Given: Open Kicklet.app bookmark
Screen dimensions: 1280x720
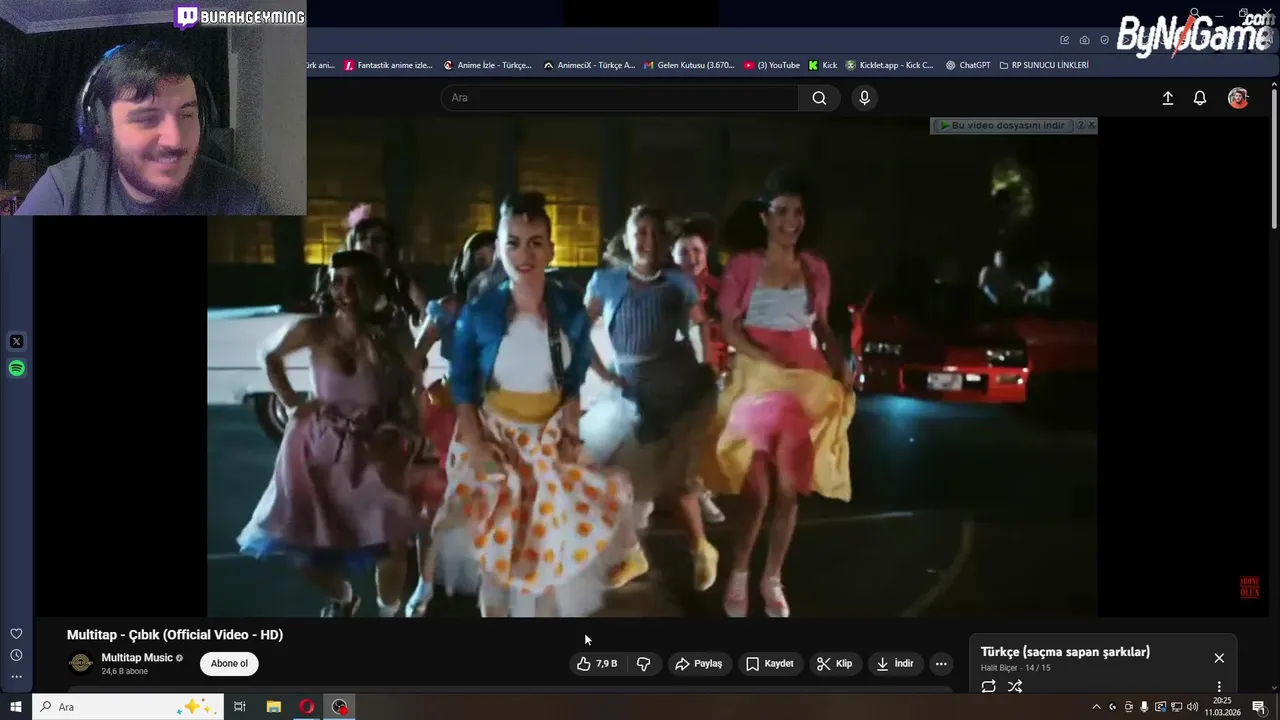Looking at the screenshot, I should pyautogui.click(x=889, y=65).
